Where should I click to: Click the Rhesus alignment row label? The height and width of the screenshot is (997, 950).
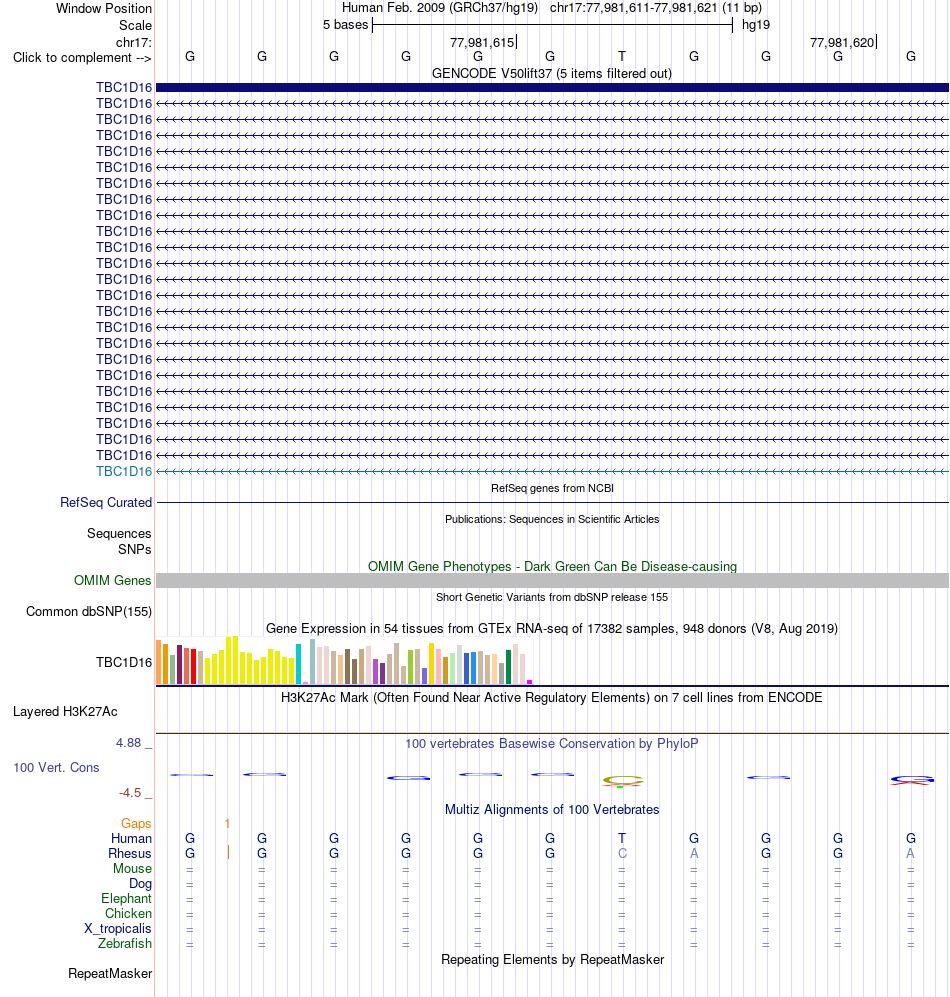pyautogui.click(x=130, y=853)
